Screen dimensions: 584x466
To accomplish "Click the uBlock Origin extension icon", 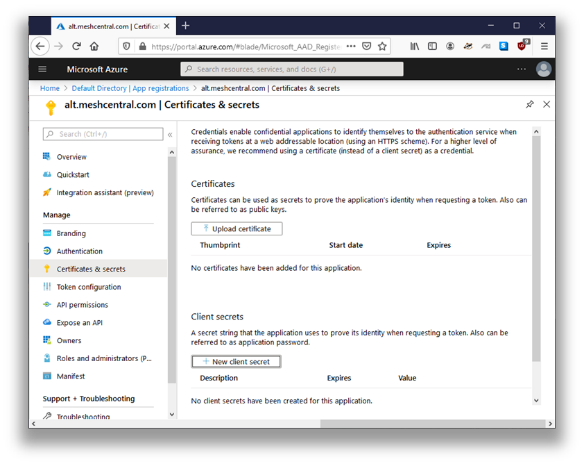I will 522,45.
